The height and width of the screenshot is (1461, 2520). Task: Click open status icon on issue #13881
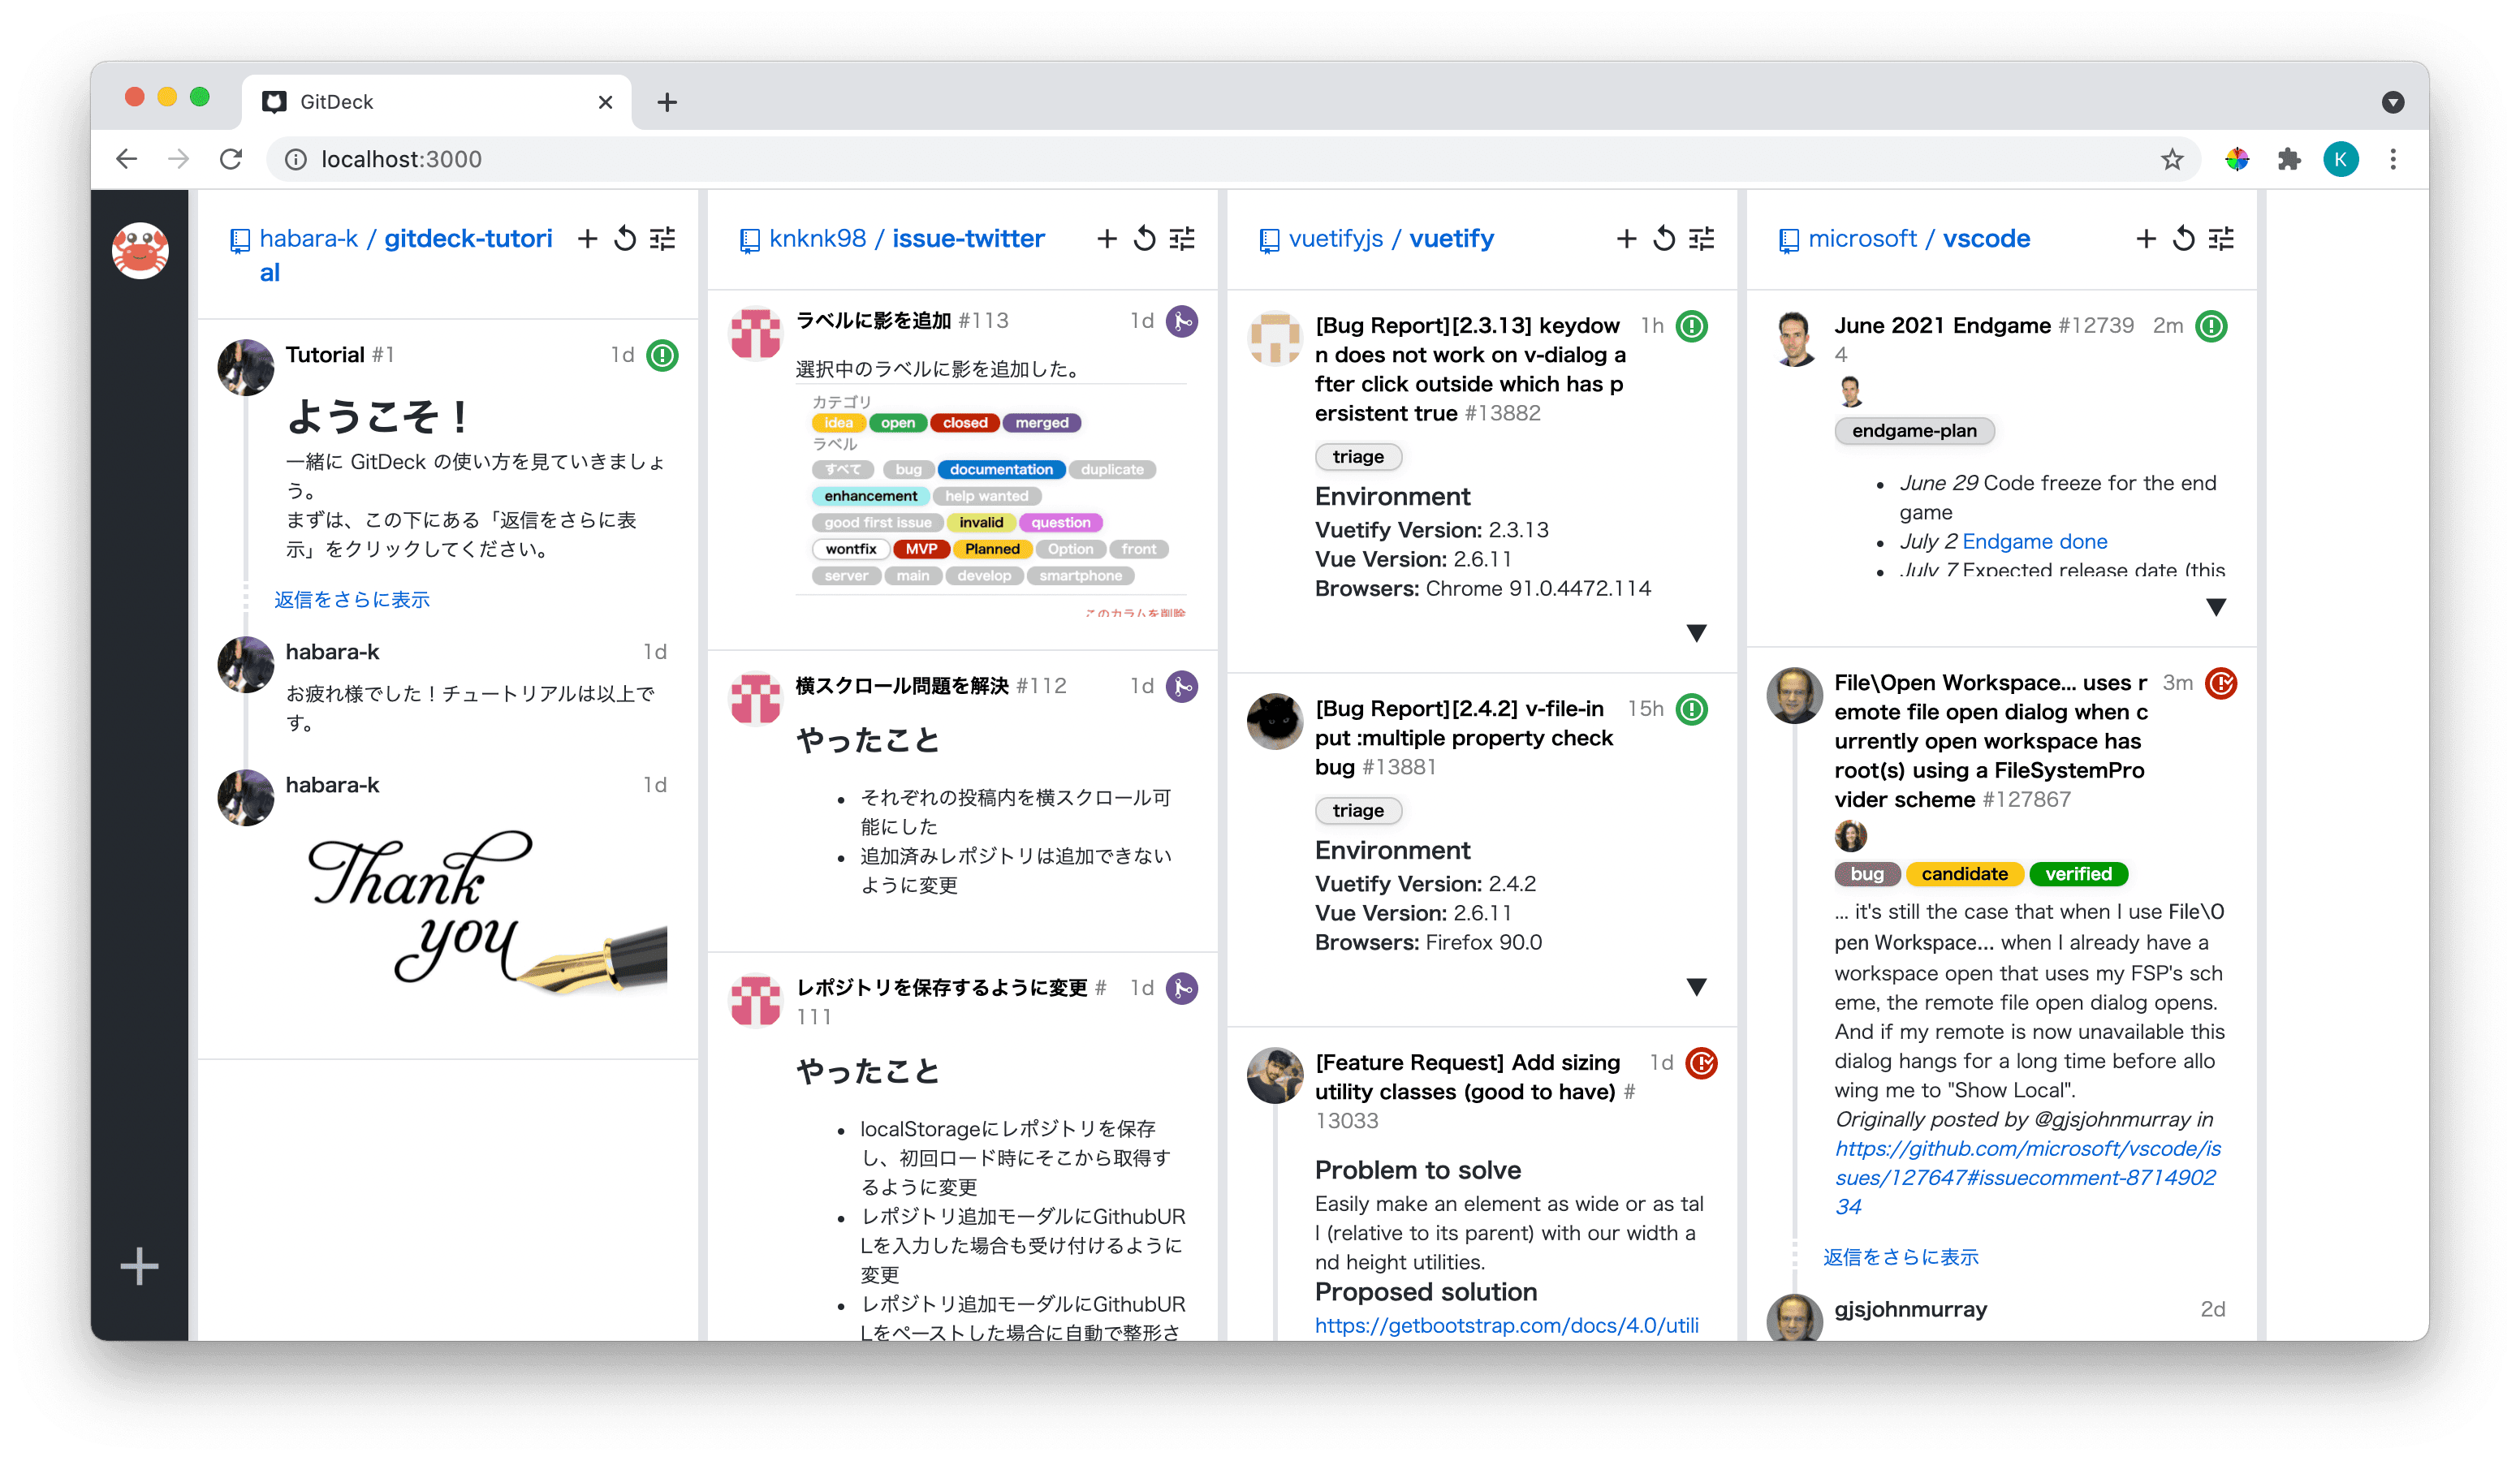1692,709
